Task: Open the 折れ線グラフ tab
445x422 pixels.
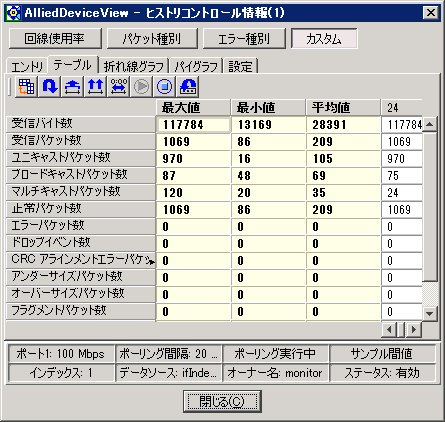Action: tap(134, 66)
